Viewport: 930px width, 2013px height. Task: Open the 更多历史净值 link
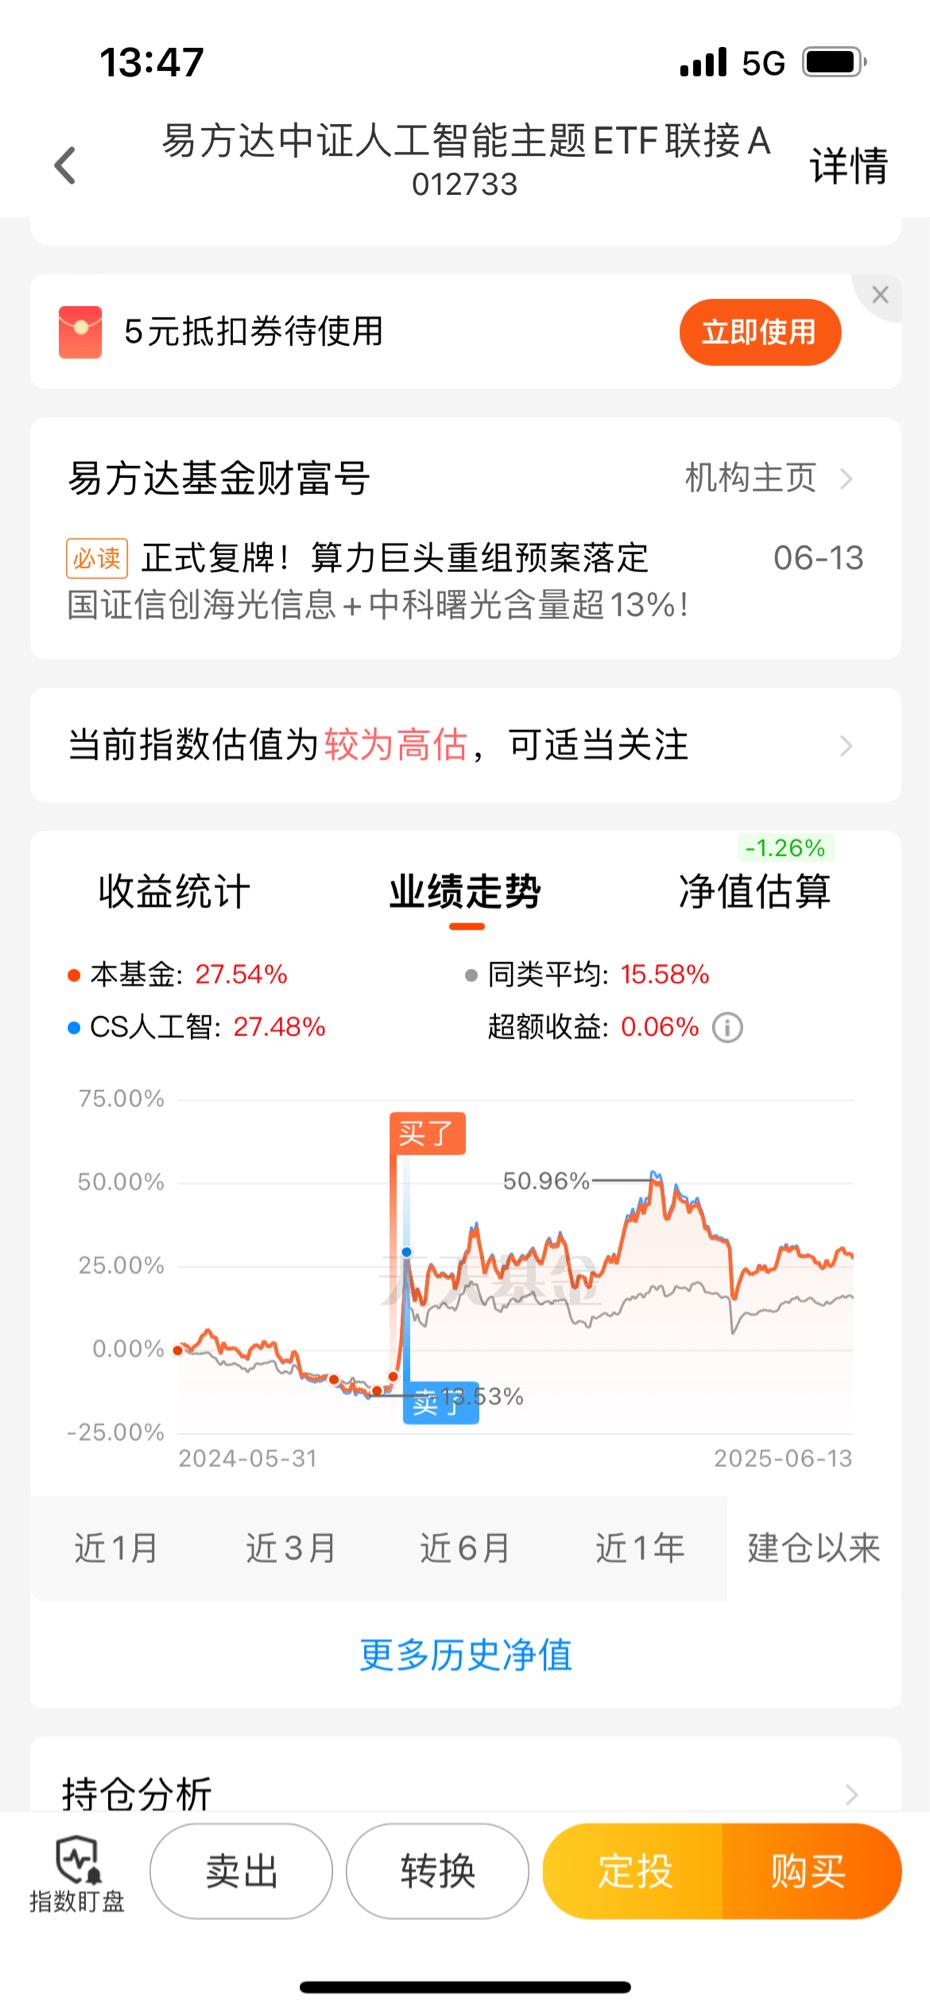coord(466,1655)
